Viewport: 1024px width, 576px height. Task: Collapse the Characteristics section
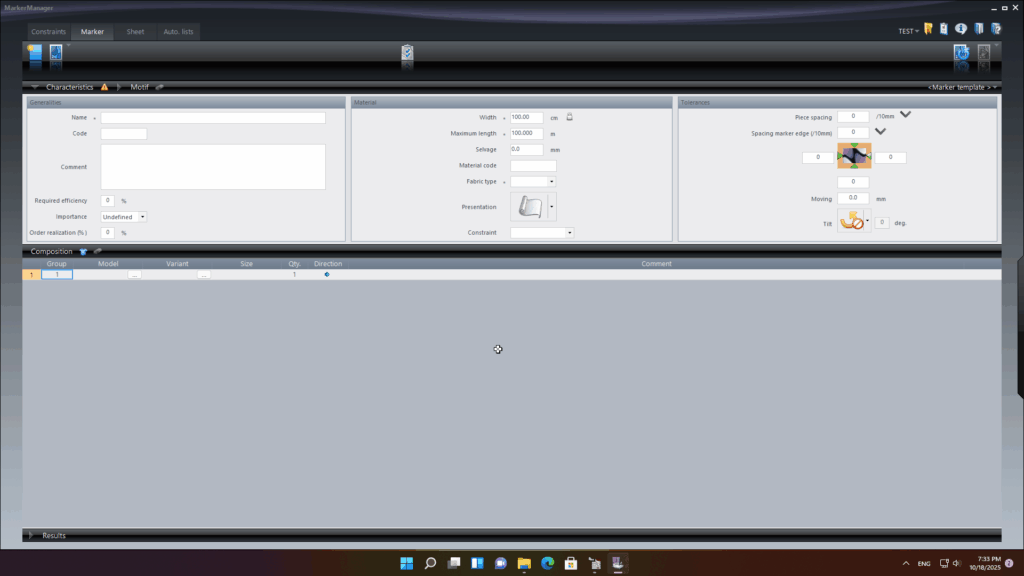point(35,87)
